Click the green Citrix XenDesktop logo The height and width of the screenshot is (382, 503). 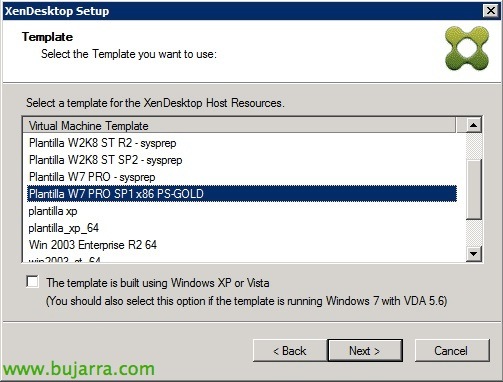[x=467, y=49]
